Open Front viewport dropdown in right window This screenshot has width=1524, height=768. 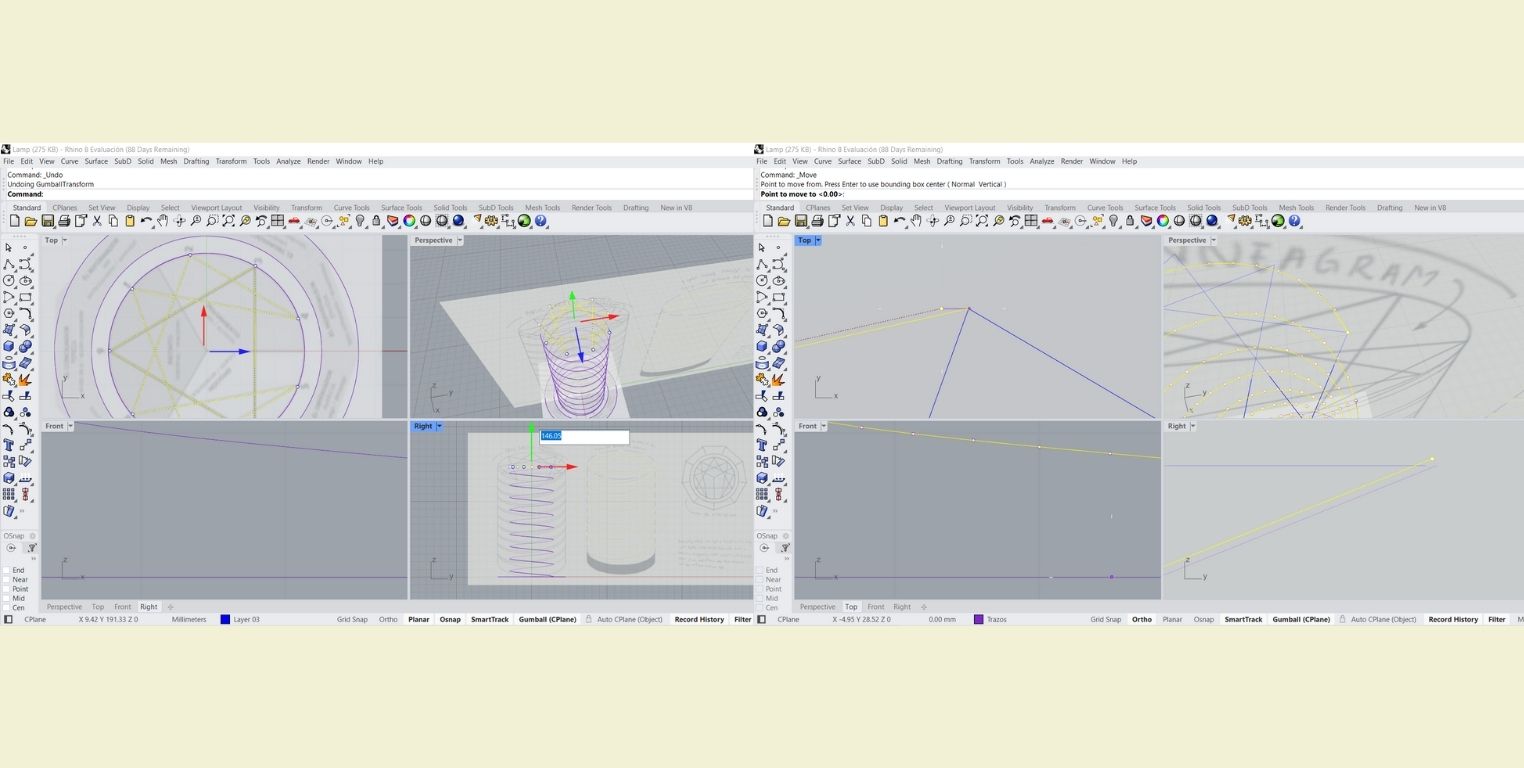coord(824,426)
